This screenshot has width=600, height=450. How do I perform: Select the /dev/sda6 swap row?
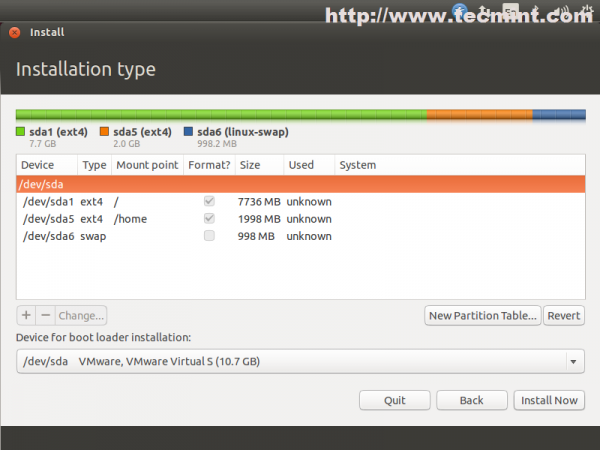(x=300, y=236)
